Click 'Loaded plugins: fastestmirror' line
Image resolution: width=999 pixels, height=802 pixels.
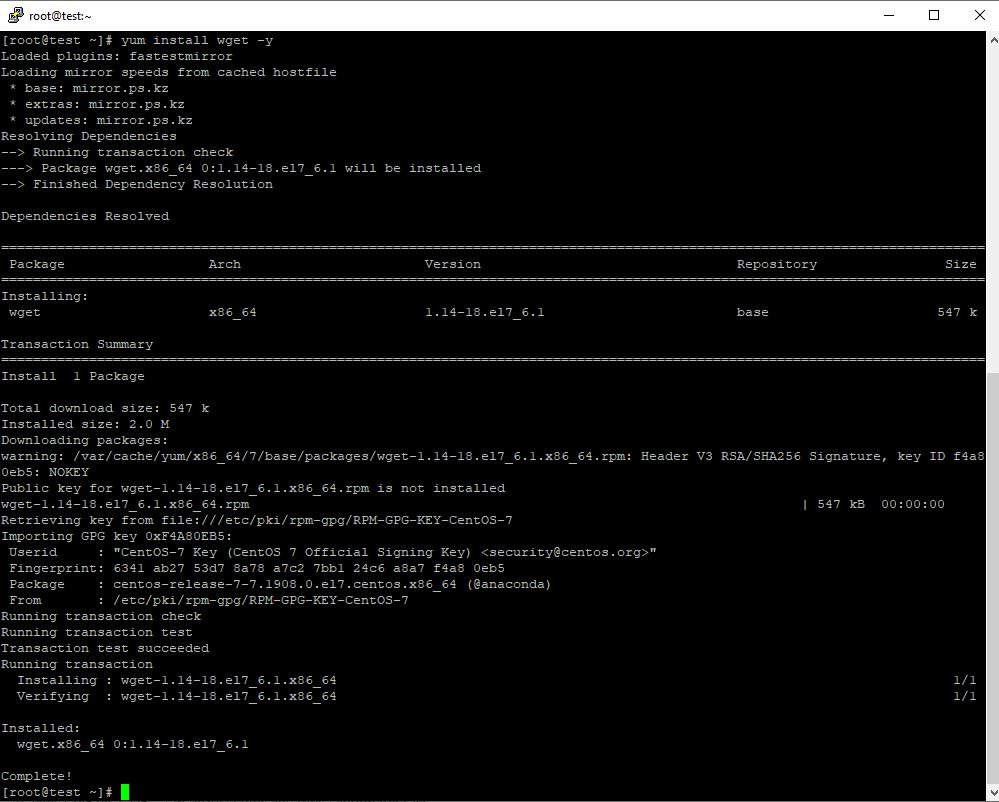tap(117, 56)
